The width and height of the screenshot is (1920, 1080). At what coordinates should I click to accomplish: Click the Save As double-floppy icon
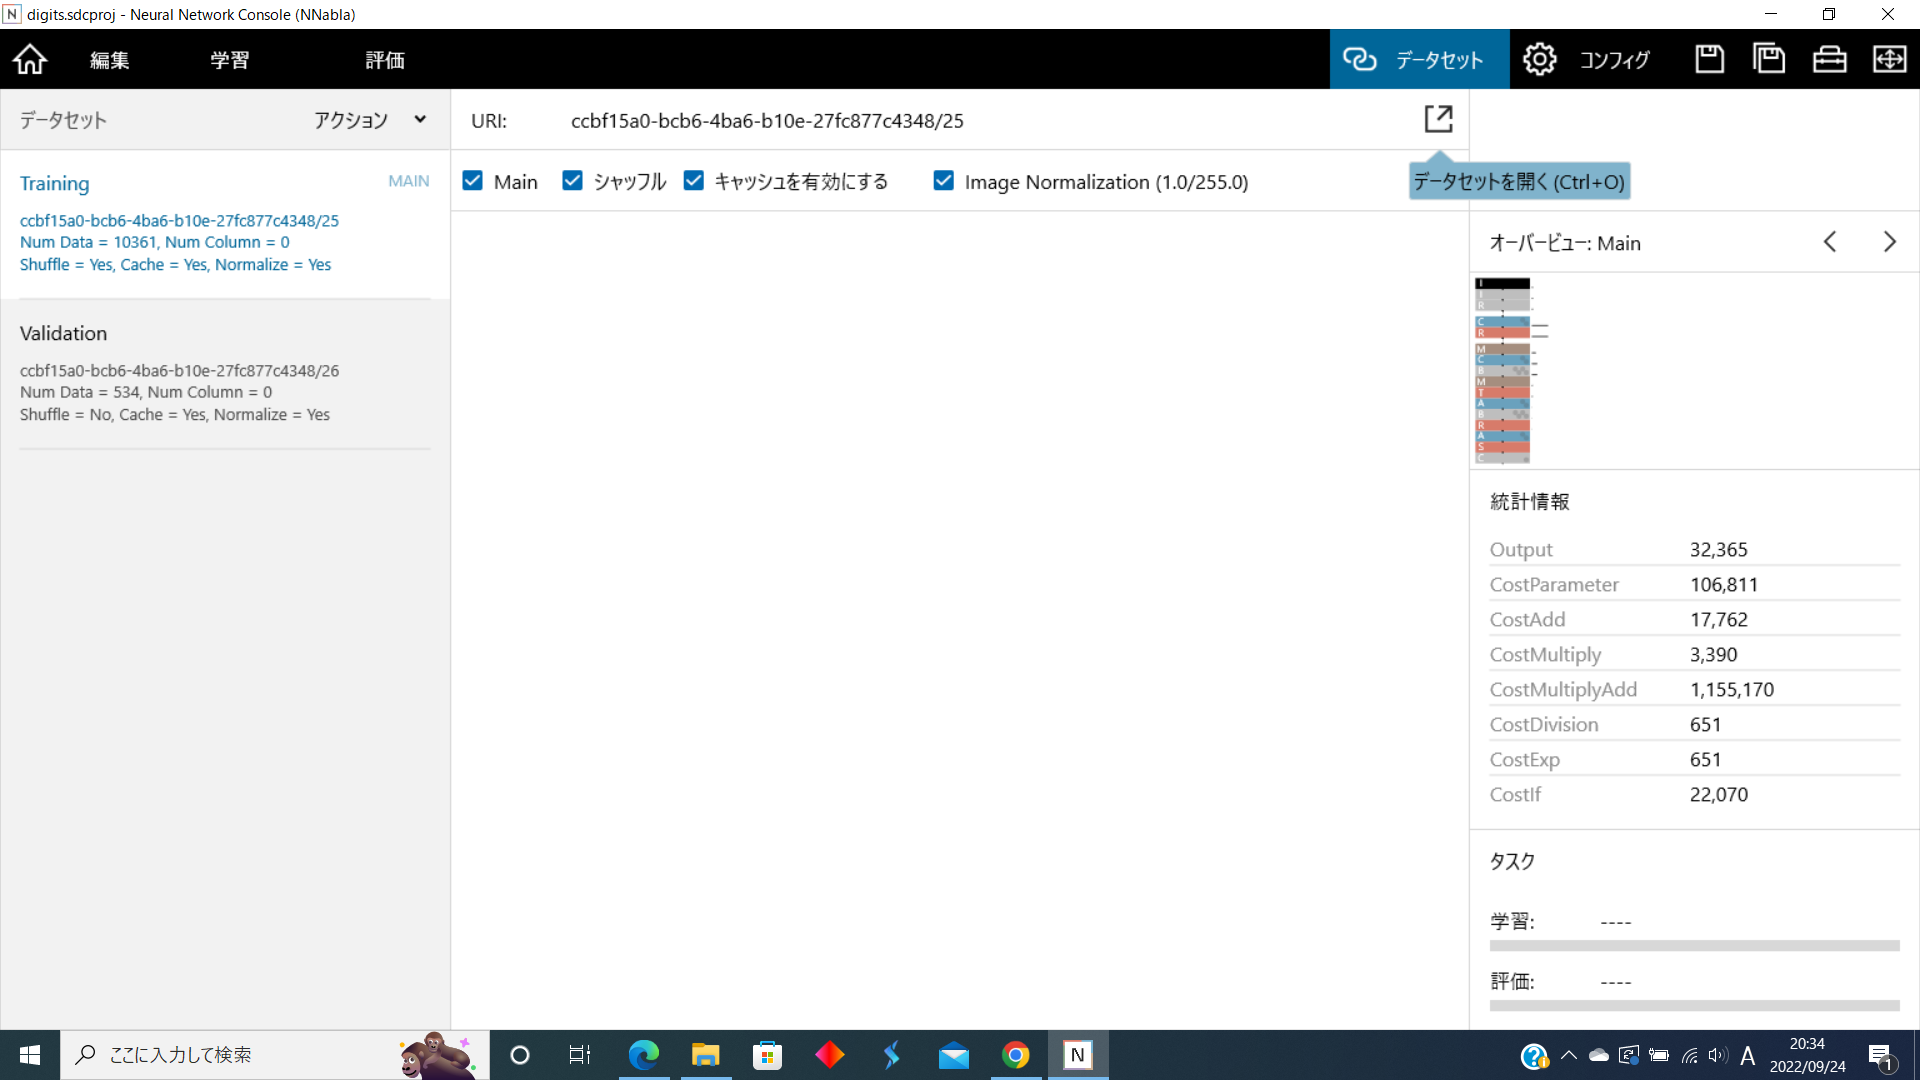1769,60
